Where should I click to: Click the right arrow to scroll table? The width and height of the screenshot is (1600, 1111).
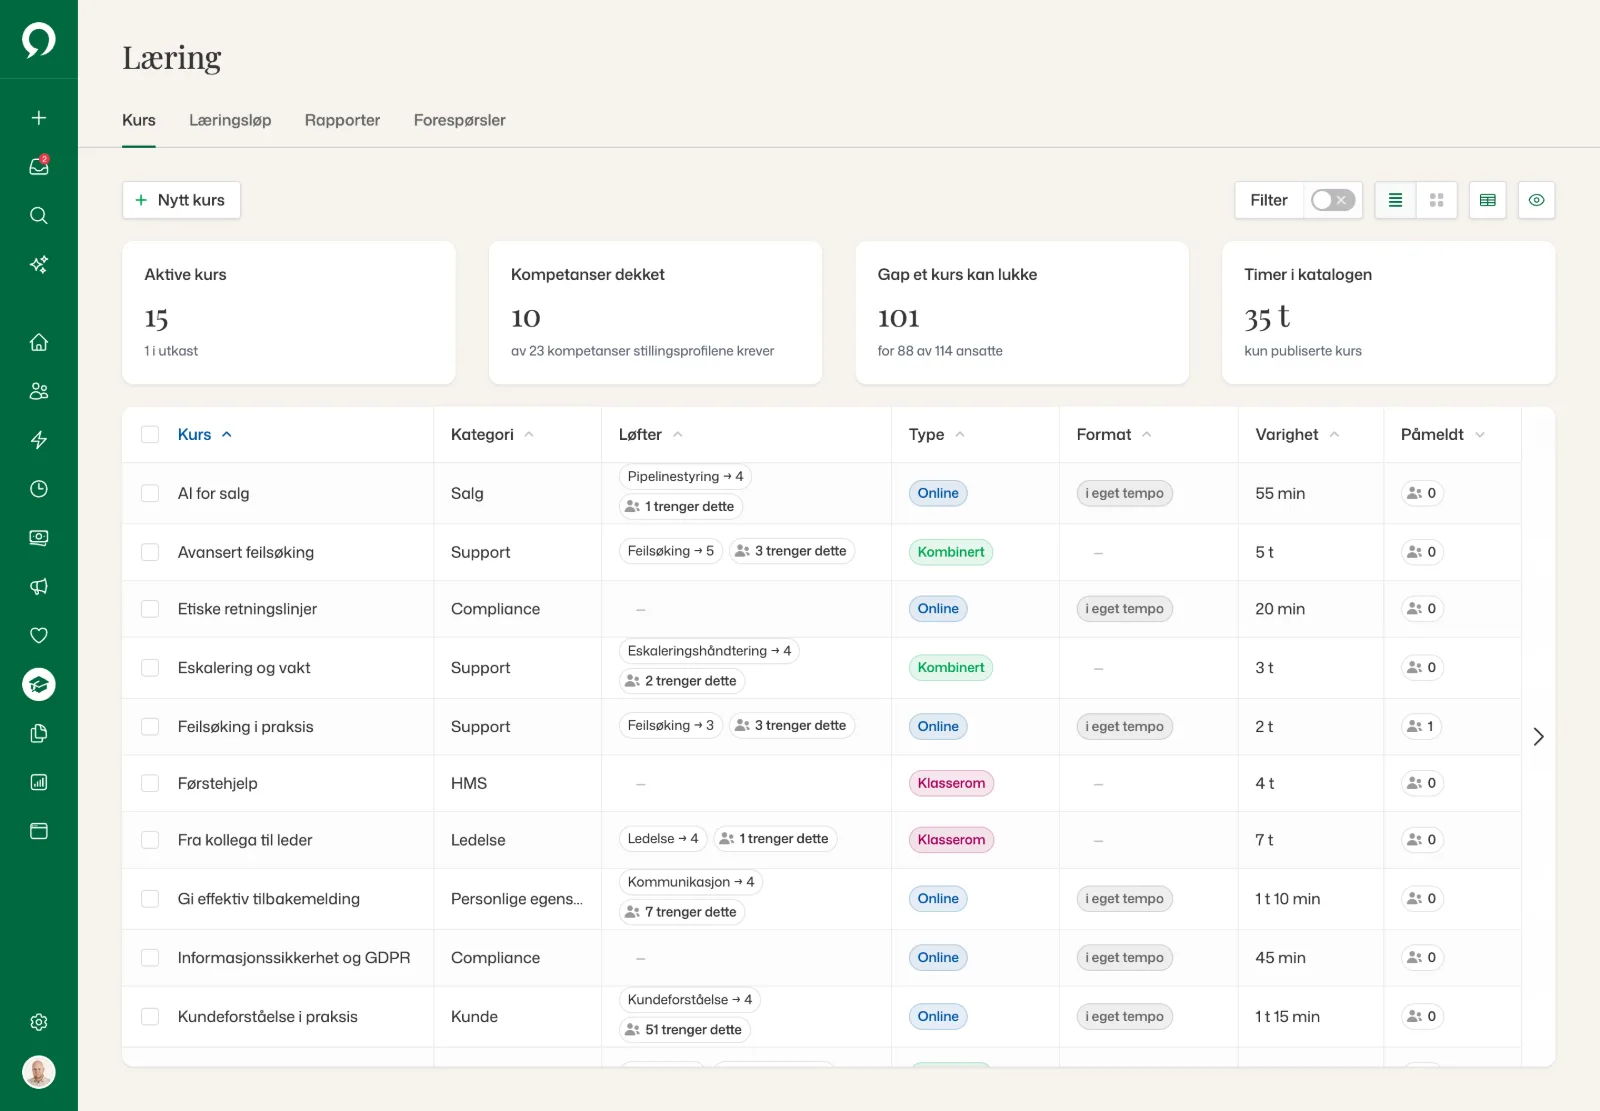click(x=1538, y=737)
